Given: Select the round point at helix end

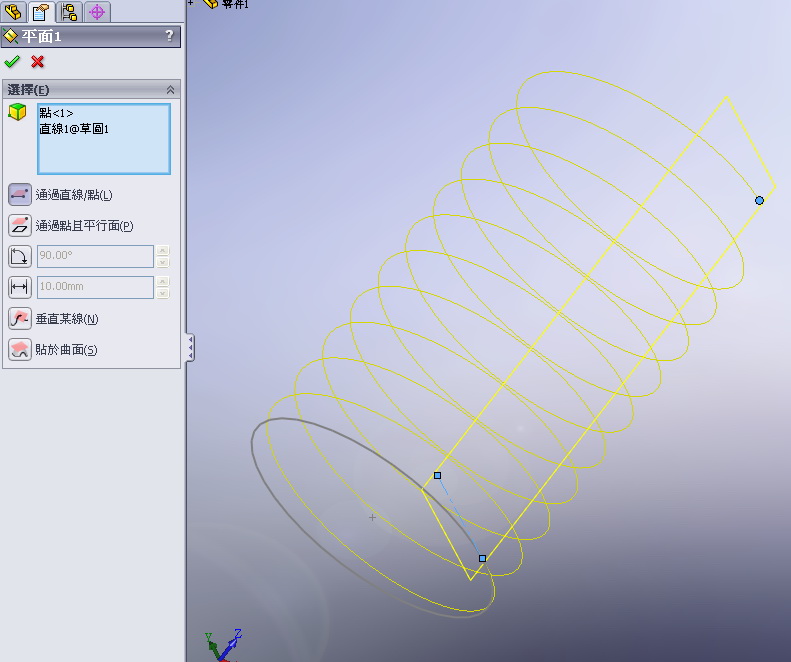Looking at the screenshot, I should tap(759, 200).
